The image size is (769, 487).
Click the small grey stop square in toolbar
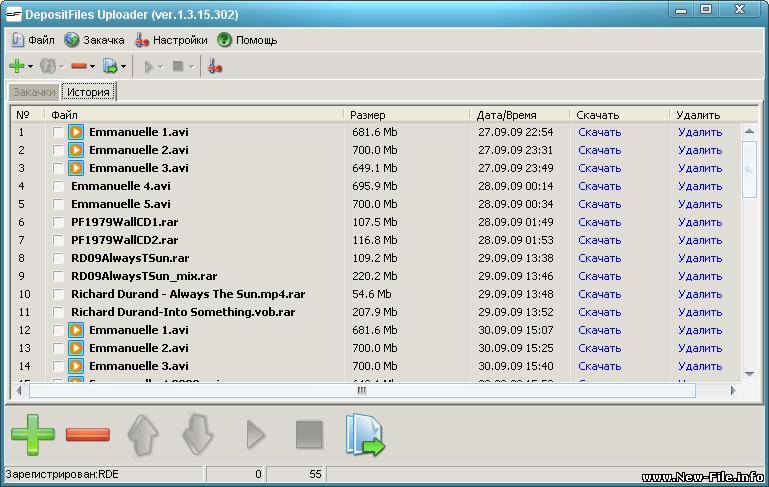pyautogui.click(x=178, y=66)
